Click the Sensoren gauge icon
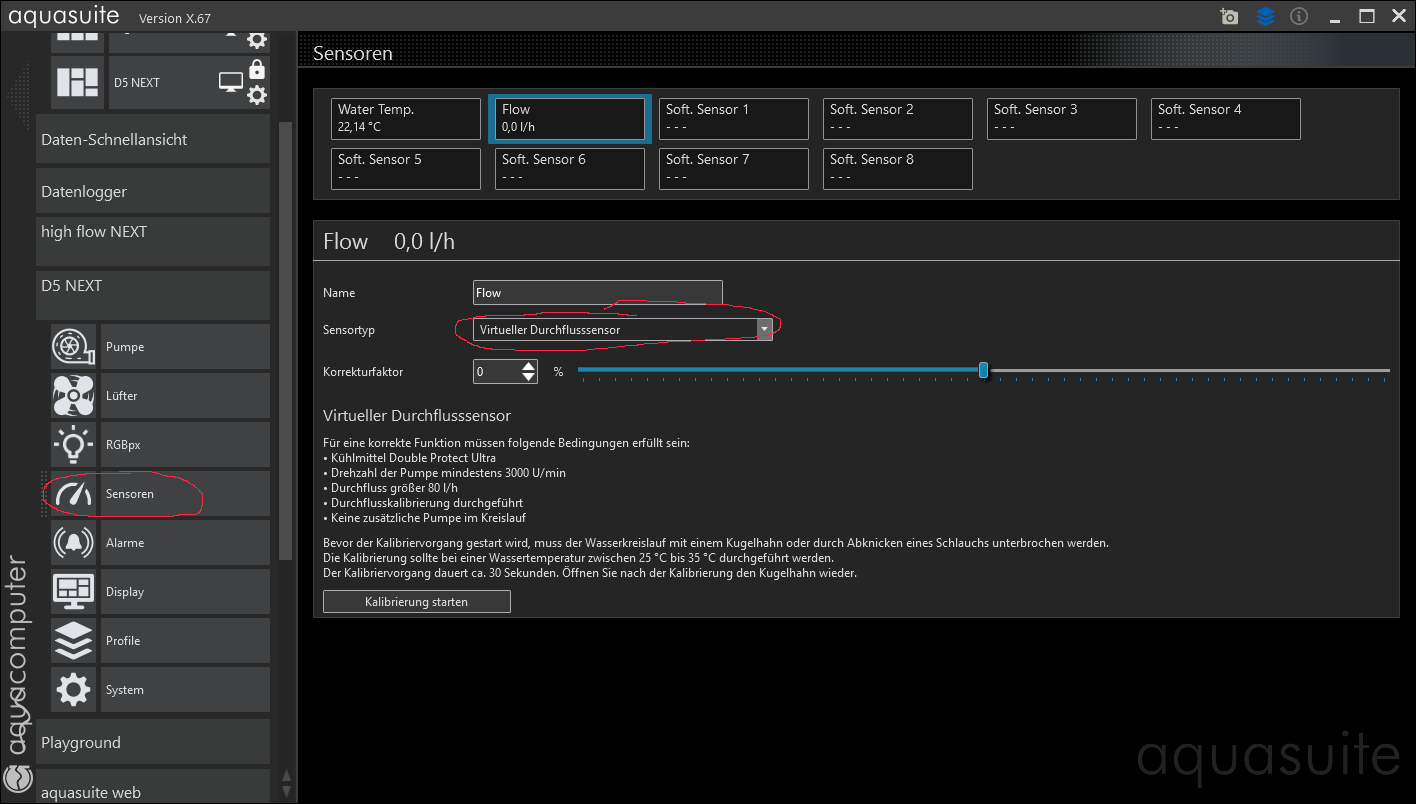The image size is (1416, 804). [74, 493]
